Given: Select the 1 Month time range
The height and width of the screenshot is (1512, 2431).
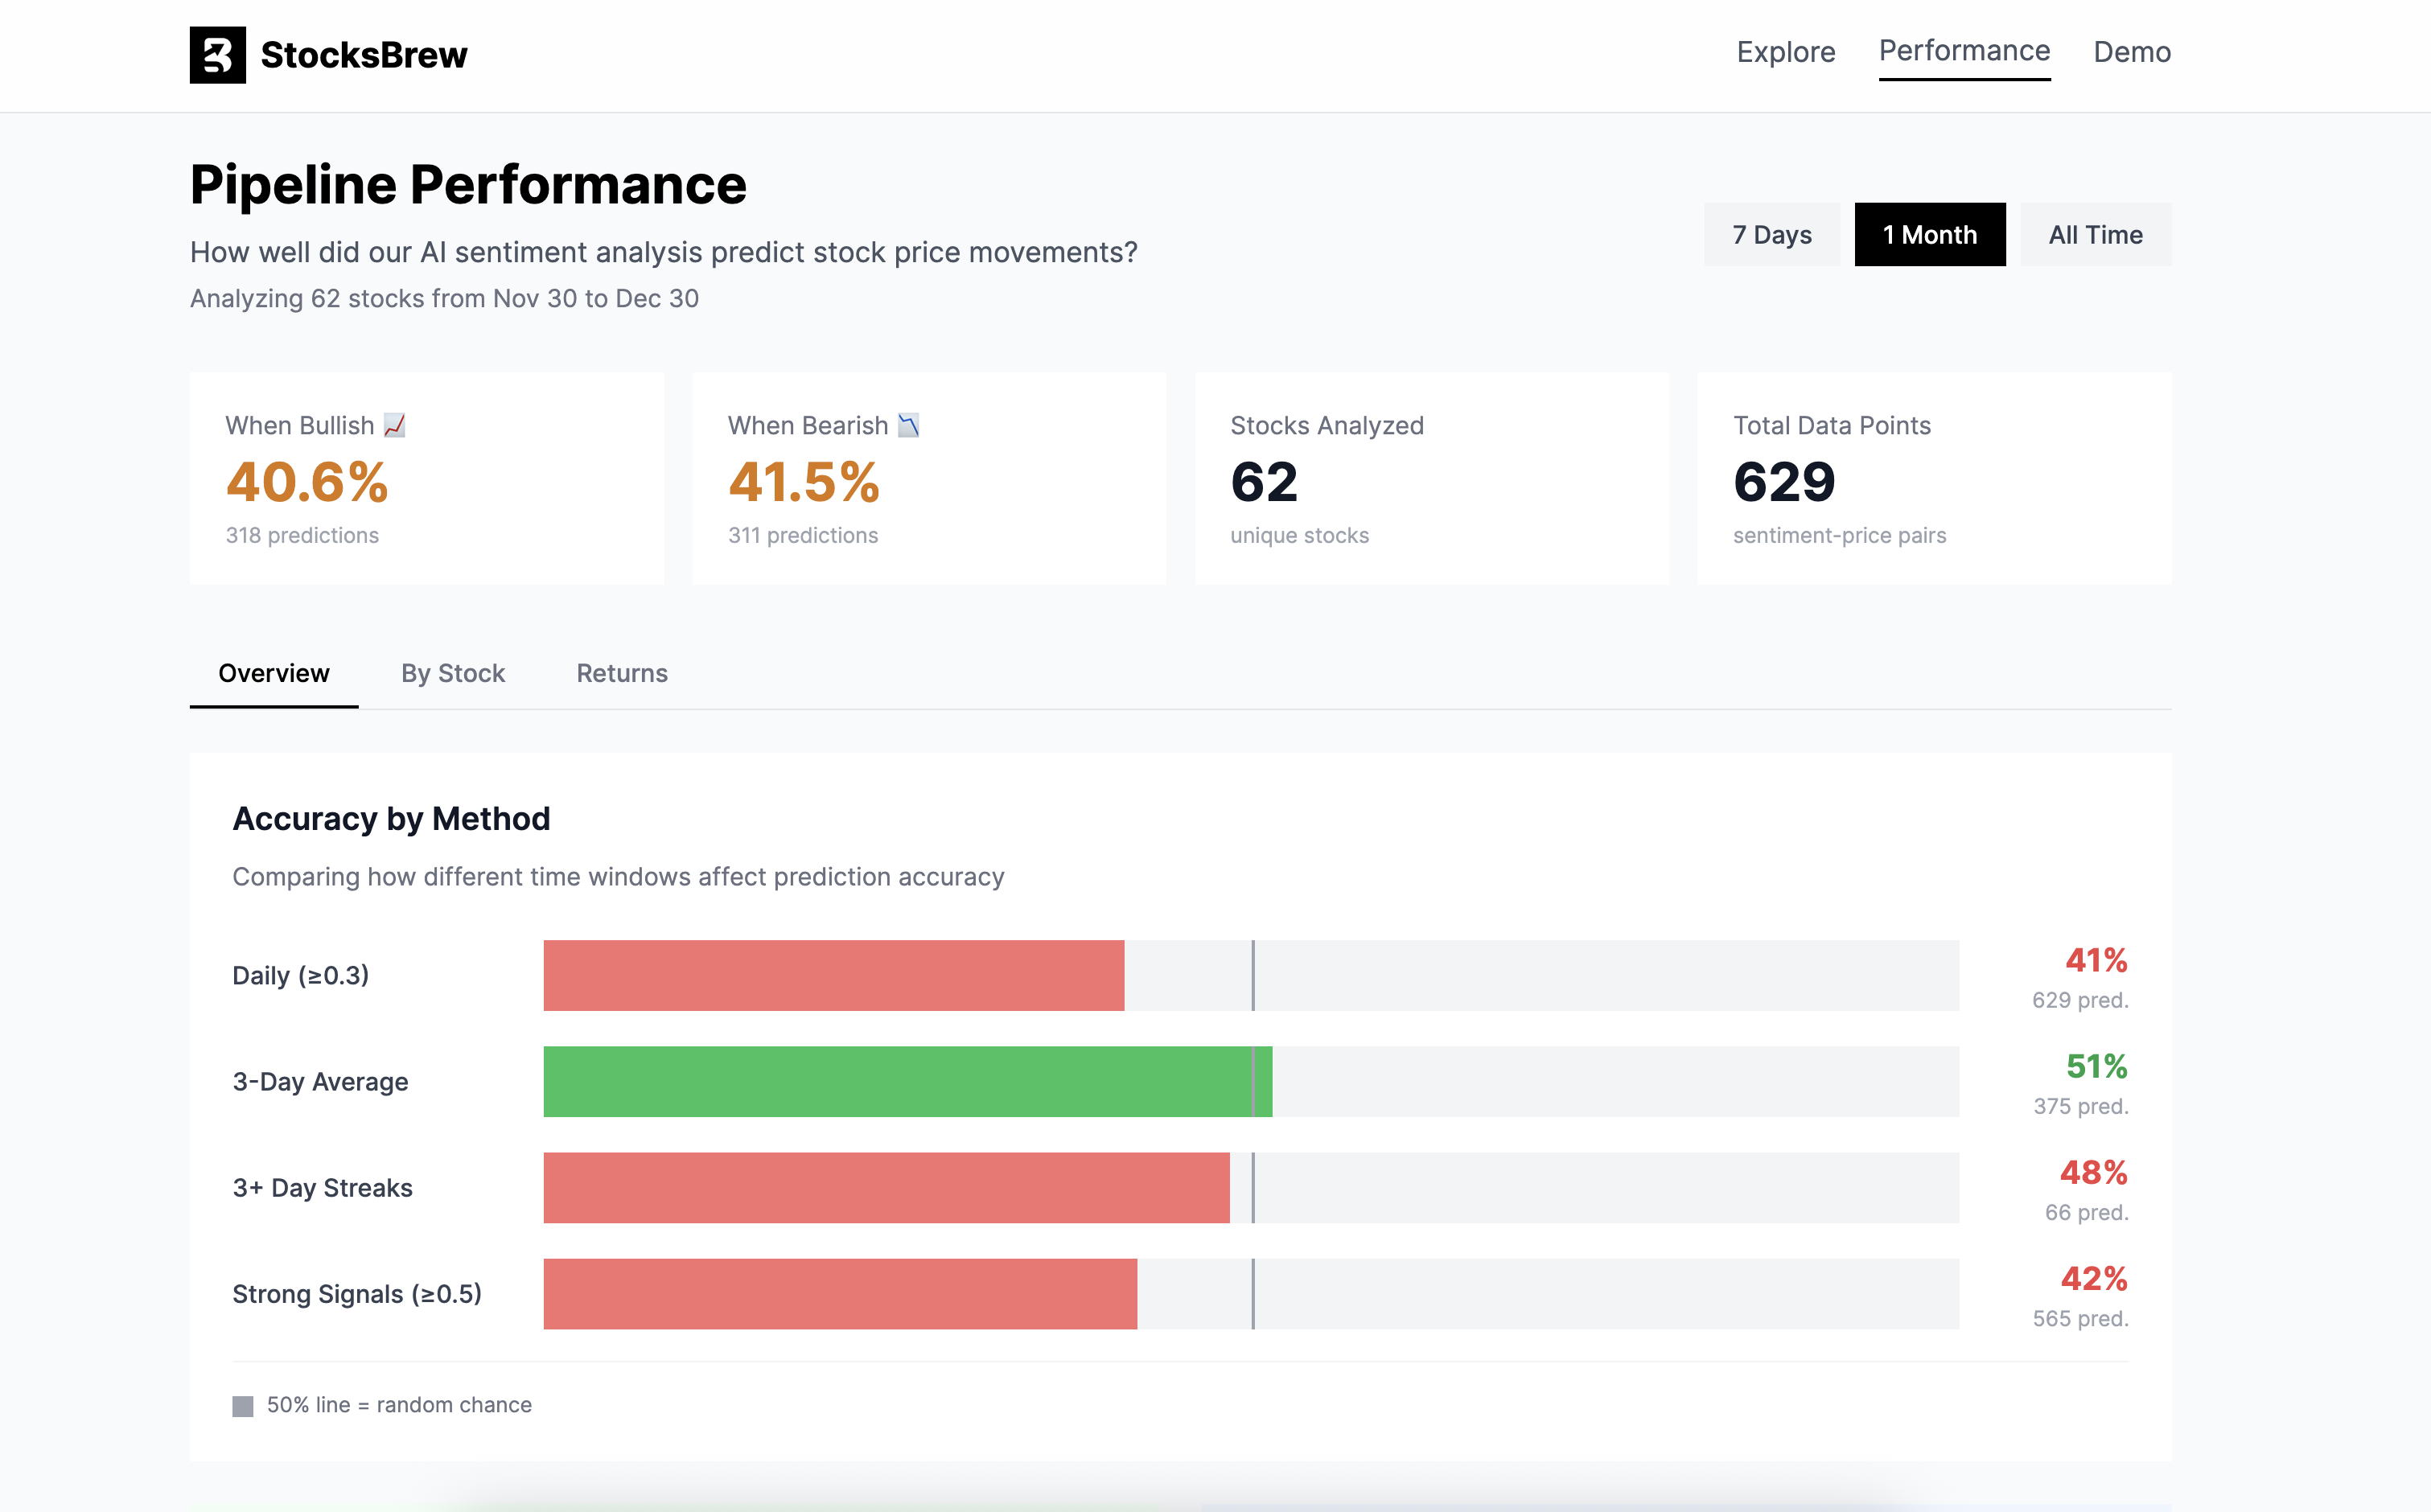Looking at the screenshot, I should [x=1929, y=235].
